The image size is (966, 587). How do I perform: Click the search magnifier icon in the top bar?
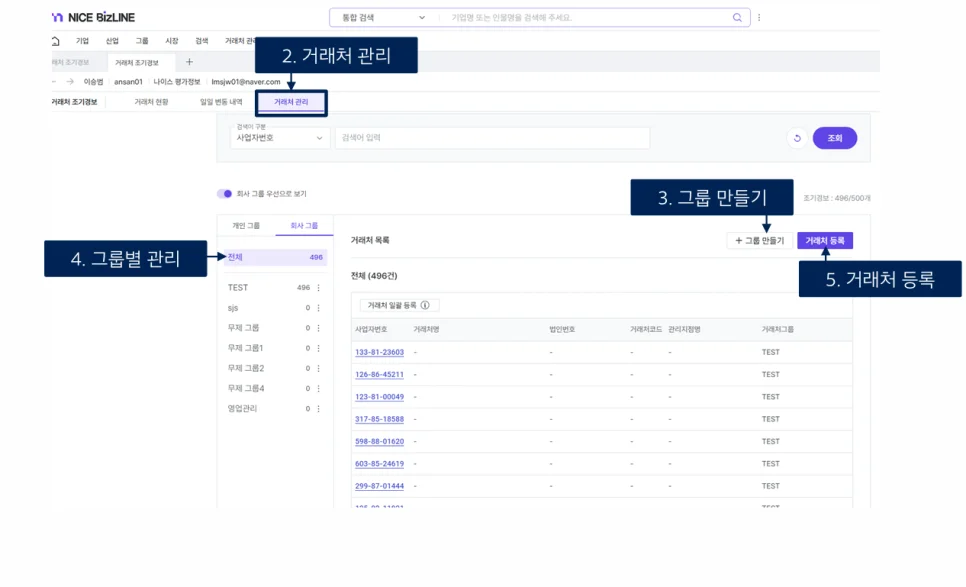[738, 18]
